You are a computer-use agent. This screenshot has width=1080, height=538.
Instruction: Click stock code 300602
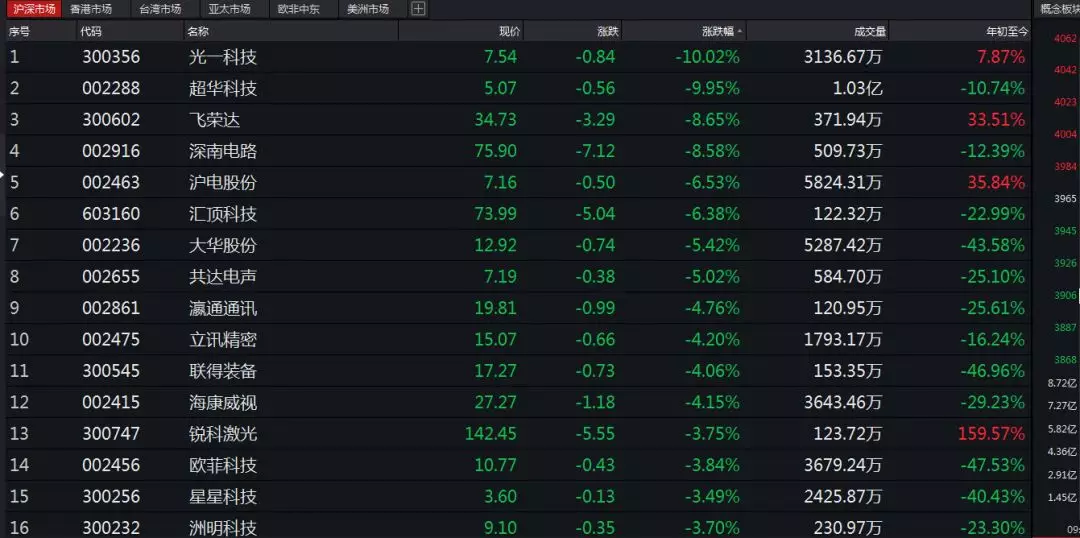pyautogui.click(x=111, y=120)
